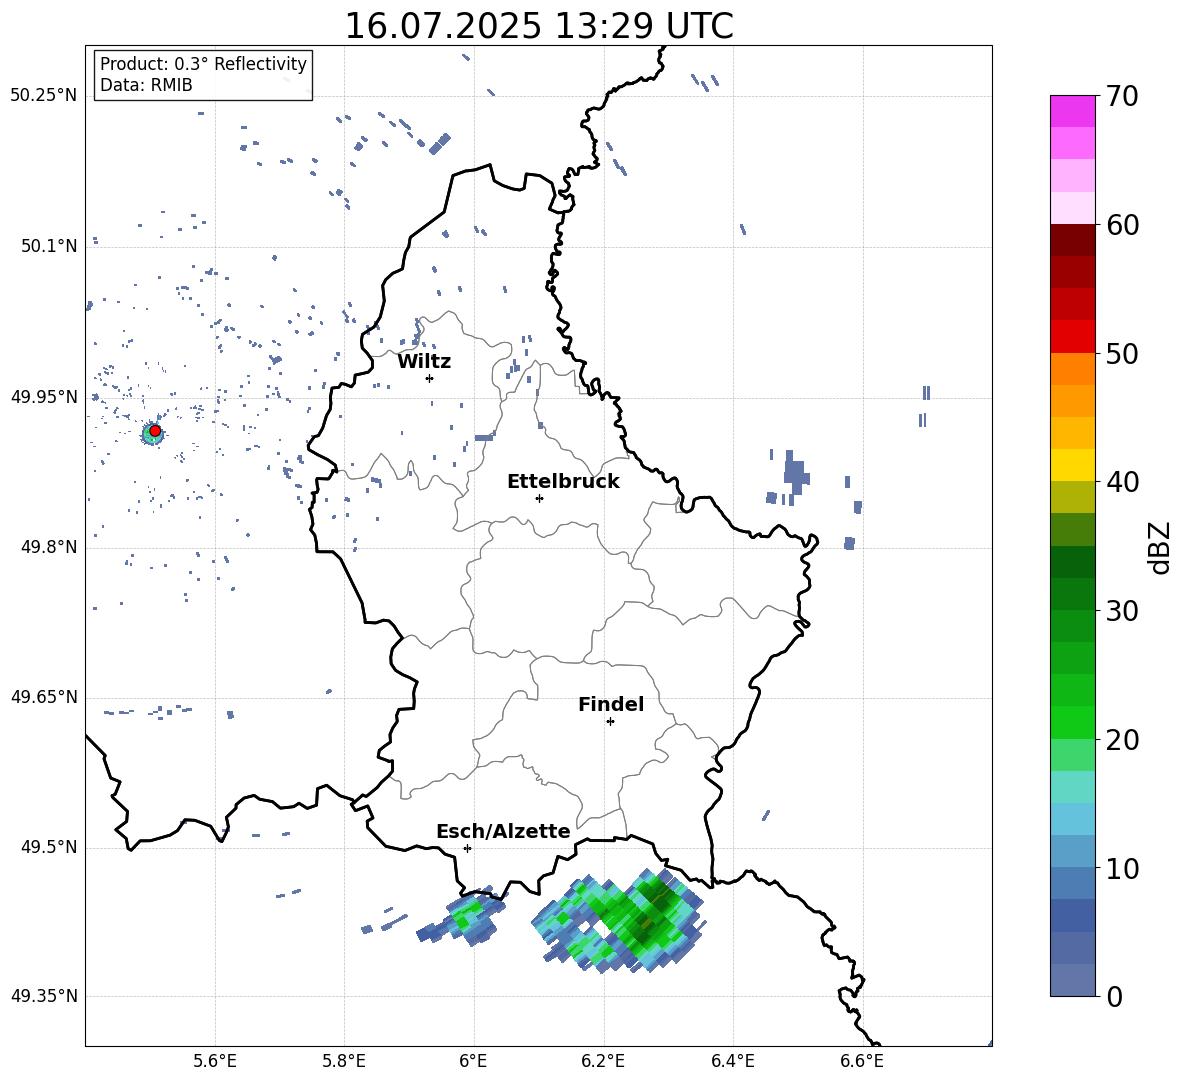
Task: Click the Findel city label
Action: tap(611, 704)
